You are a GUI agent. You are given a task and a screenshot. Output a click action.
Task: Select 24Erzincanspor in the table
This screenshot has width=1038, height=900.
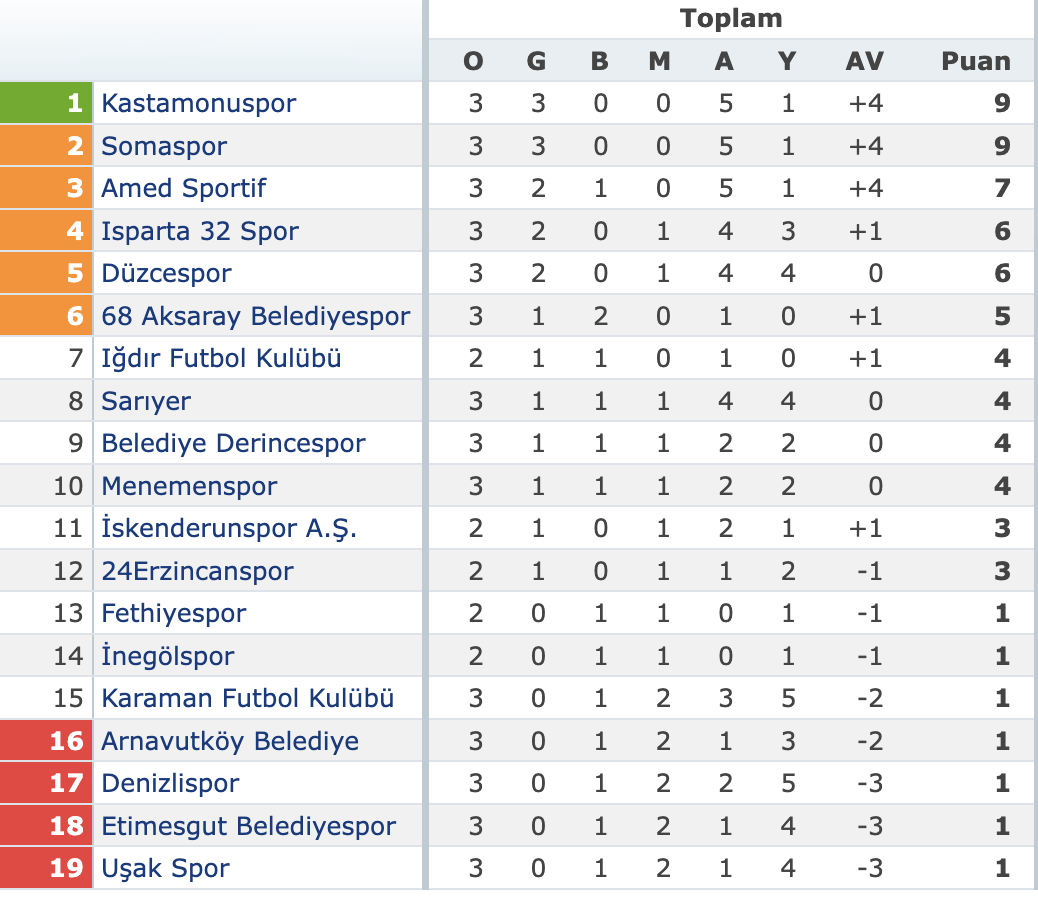[x=197, y=571]
